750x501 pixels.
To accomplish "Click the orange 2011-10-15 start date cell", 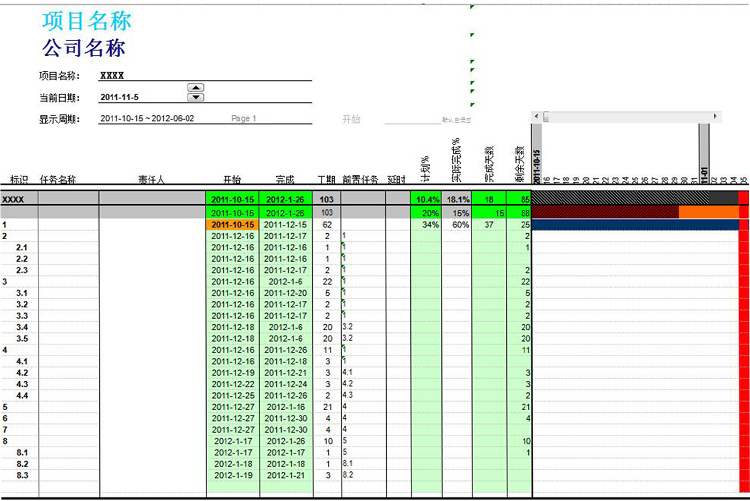I will coord(232,225).
